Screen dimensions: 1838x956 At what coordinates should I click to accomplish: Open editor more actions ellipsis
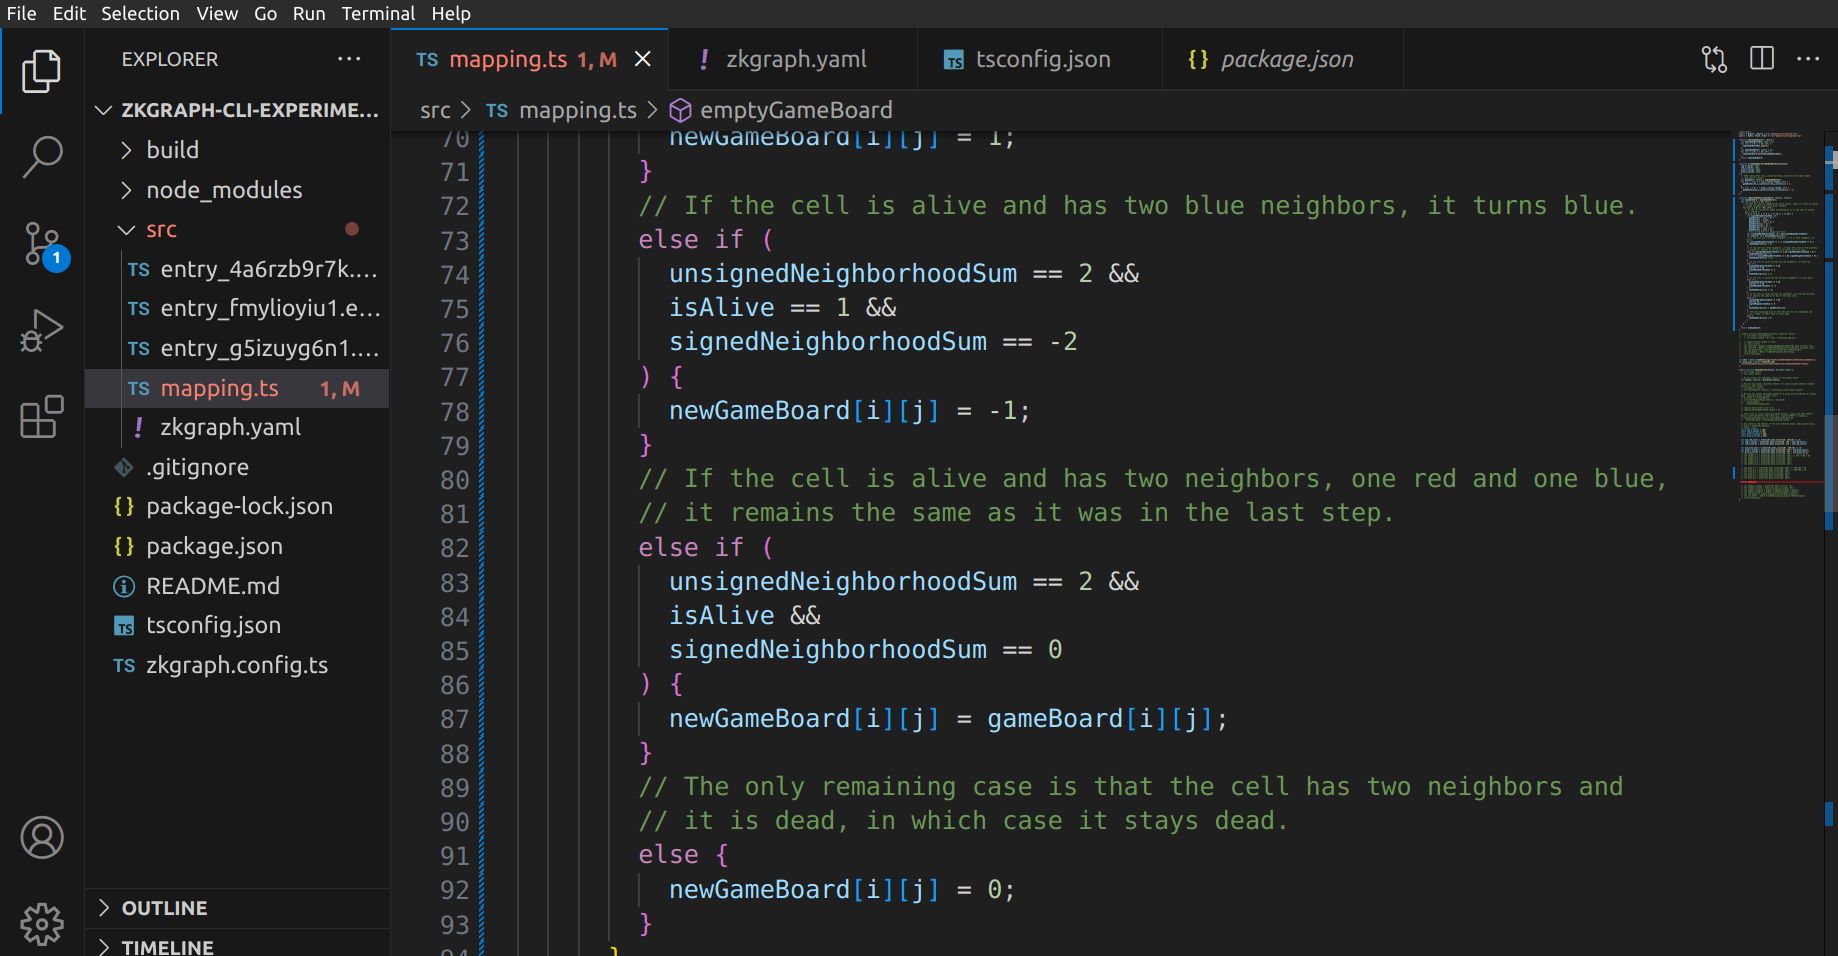[x=1808, y=59]
